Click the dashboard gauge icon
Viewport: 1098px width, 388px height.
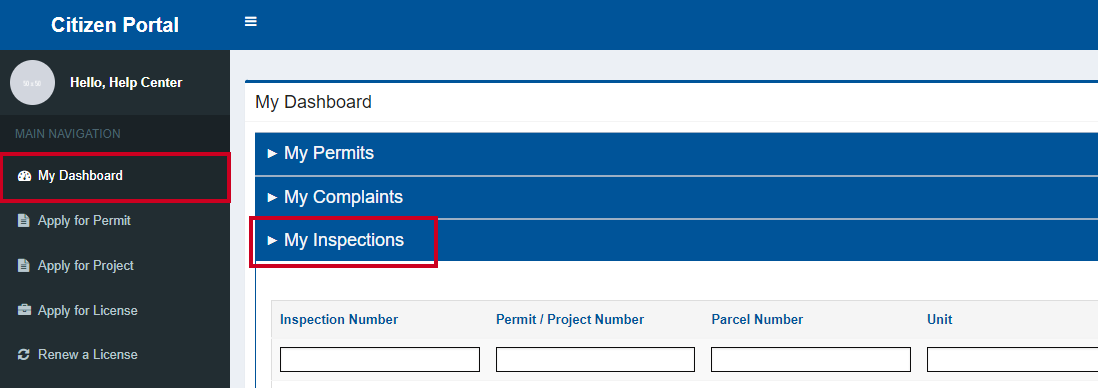pyautogui.click(x=24, y=176)
